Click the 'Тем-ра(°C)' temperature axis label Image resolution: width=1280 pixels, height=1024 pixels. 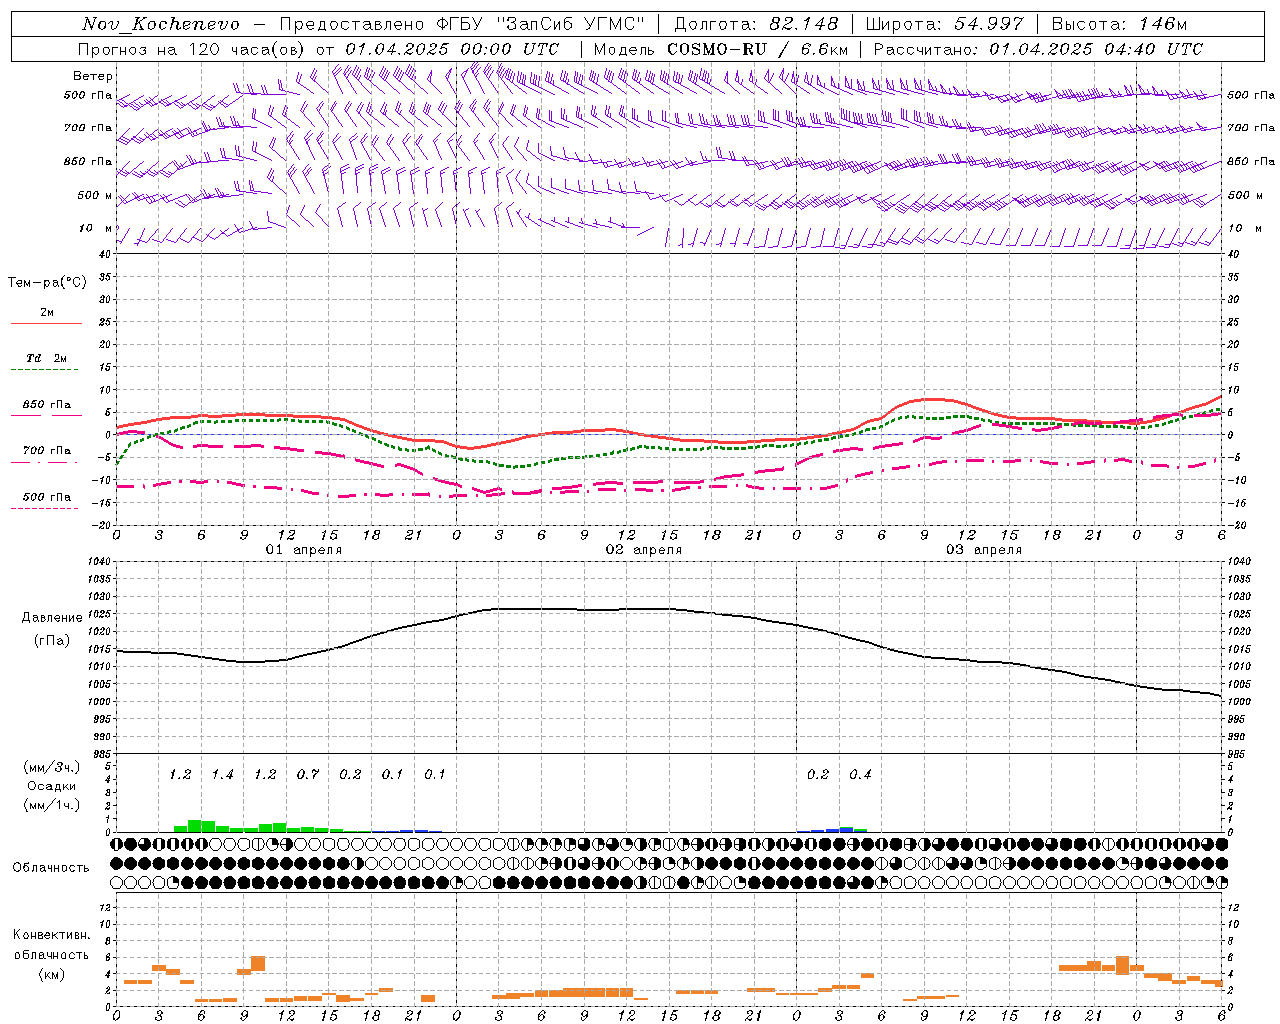(x=47, y=283)
